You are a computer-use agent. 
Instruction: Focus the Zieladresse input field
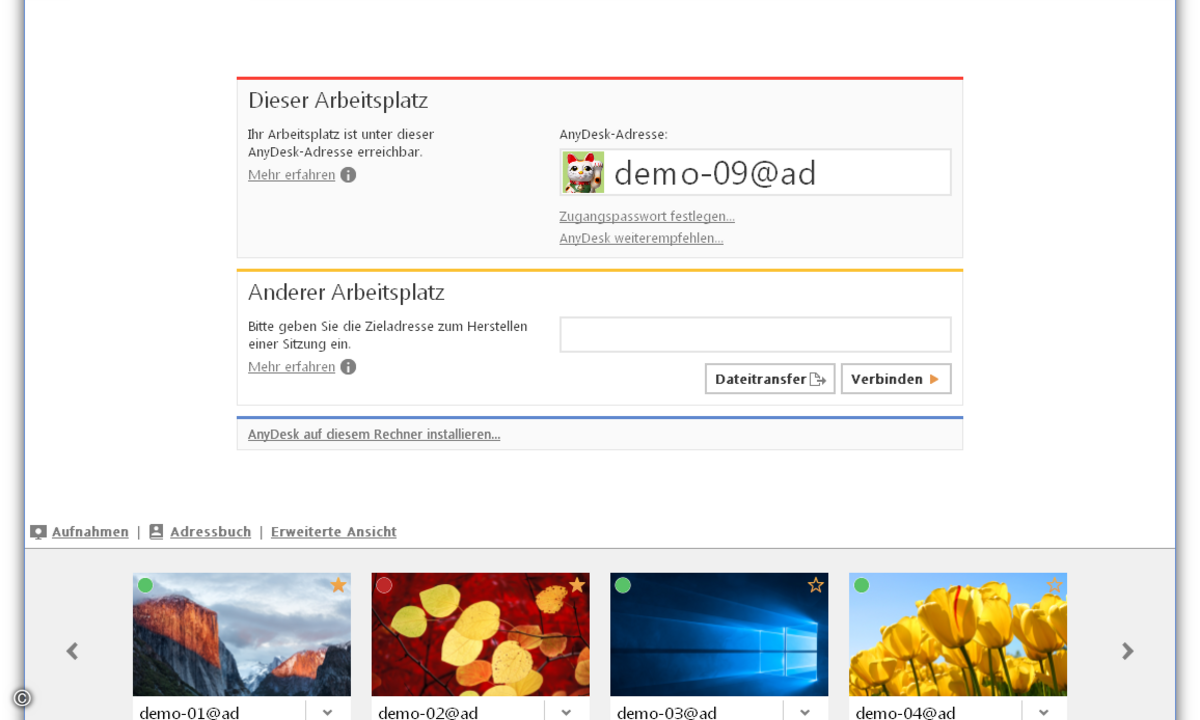coord(755,335)
